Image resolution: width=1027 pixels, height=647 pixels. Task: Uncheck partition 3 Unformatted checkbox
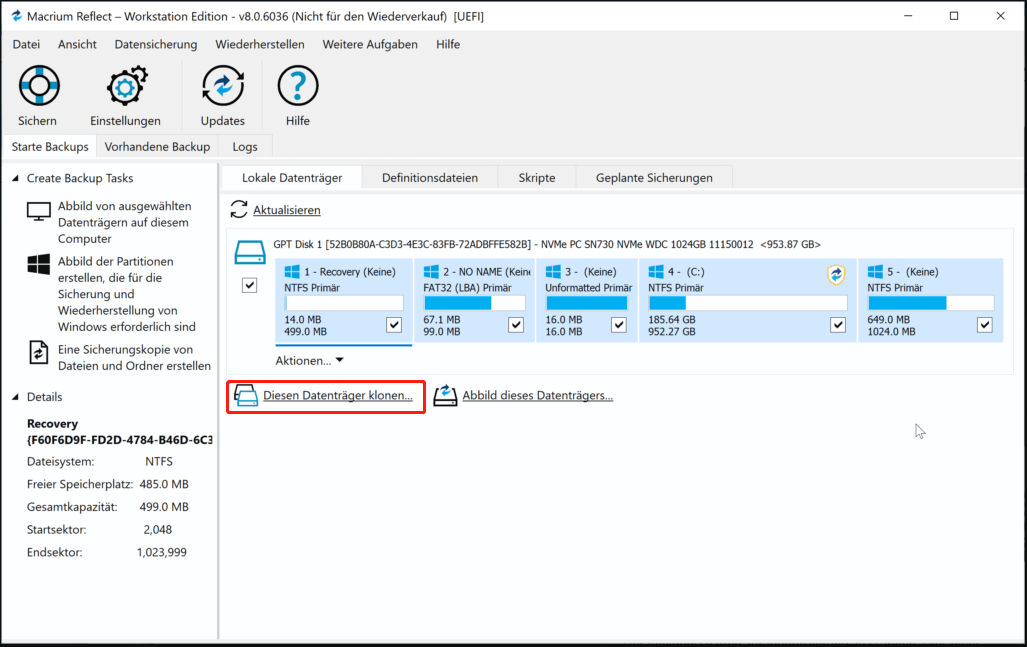619,325
